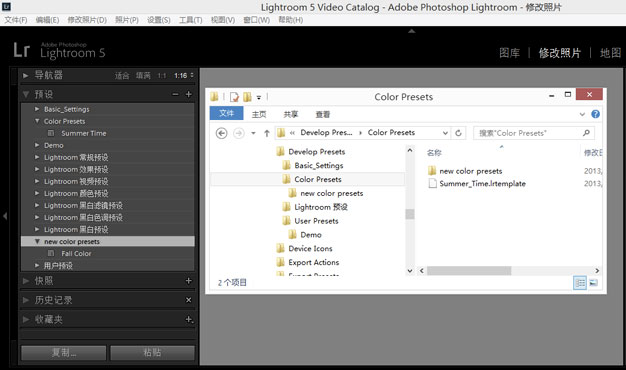Expand the 快照 panel
Screen dimensions: 626x370
tap(26, 281)
